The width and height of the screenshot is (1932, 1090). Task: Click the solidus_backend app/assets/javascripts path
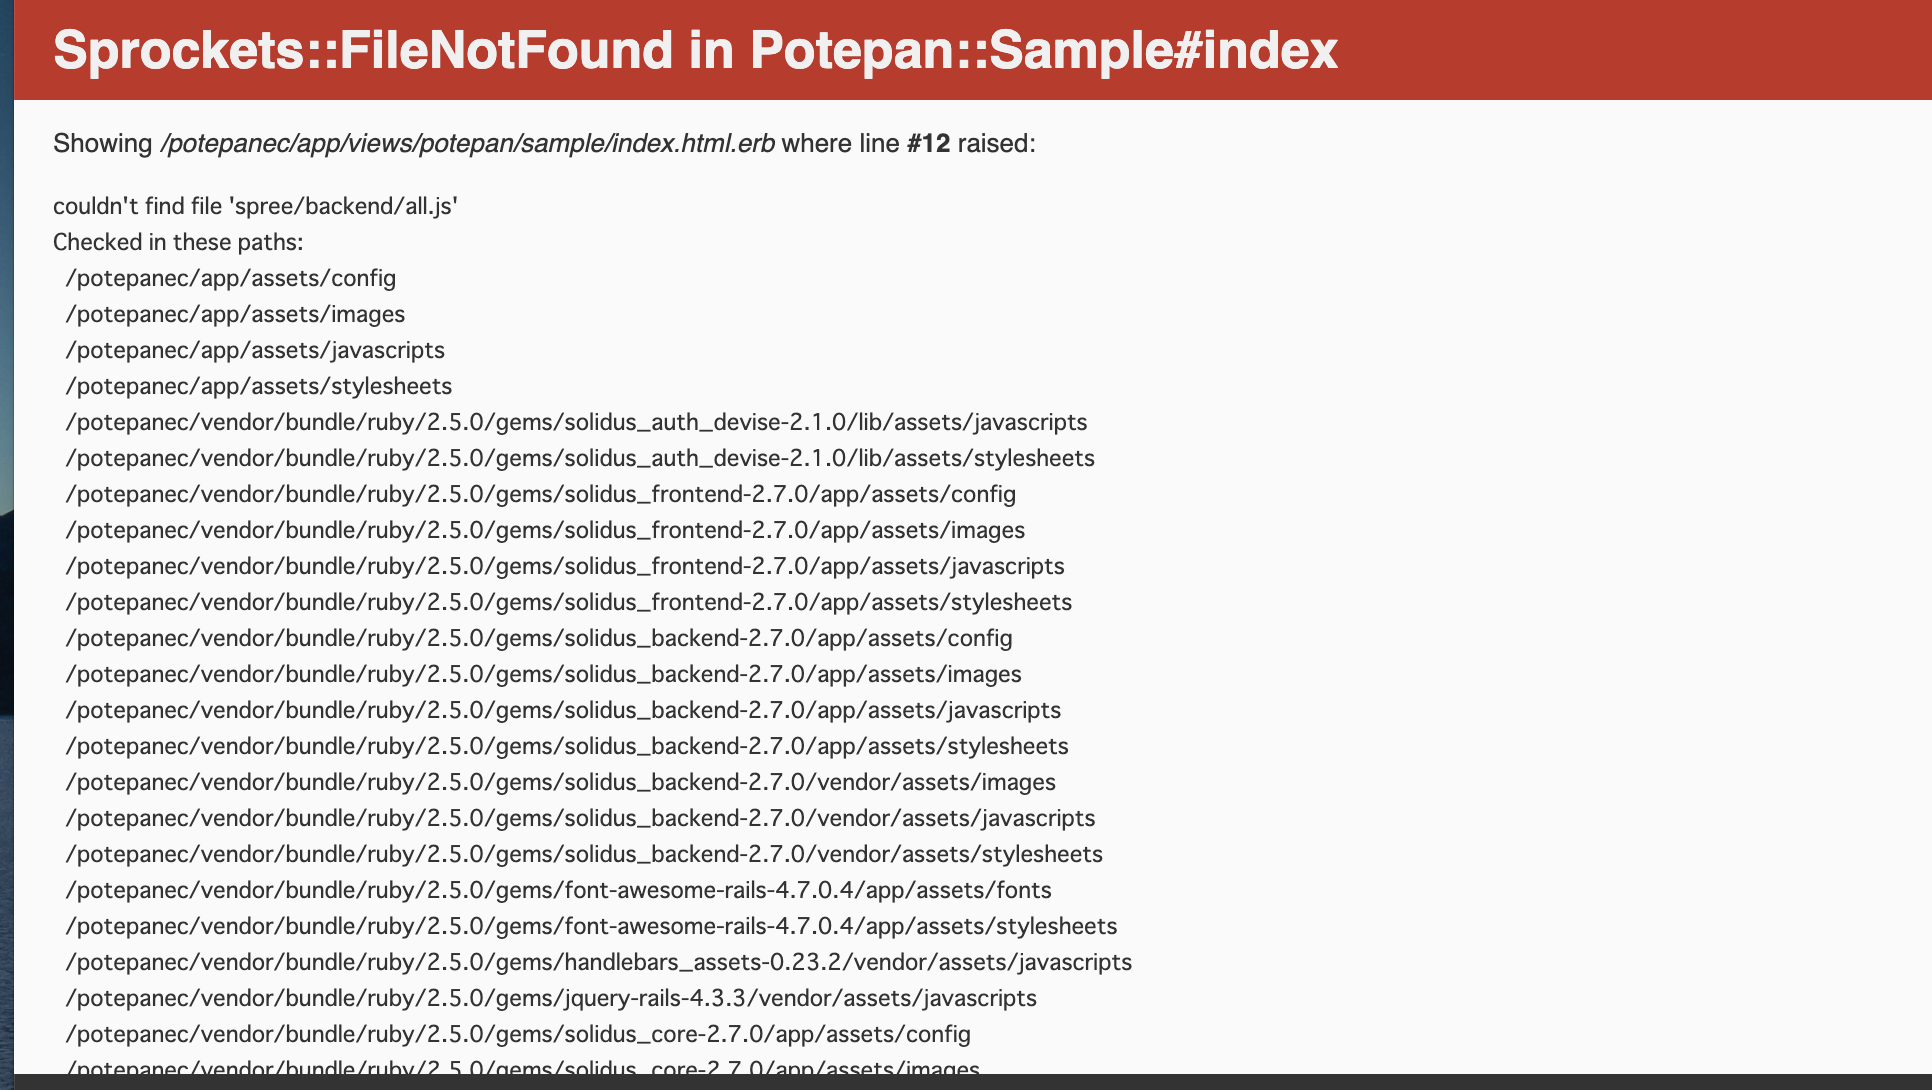click(563, 710)
